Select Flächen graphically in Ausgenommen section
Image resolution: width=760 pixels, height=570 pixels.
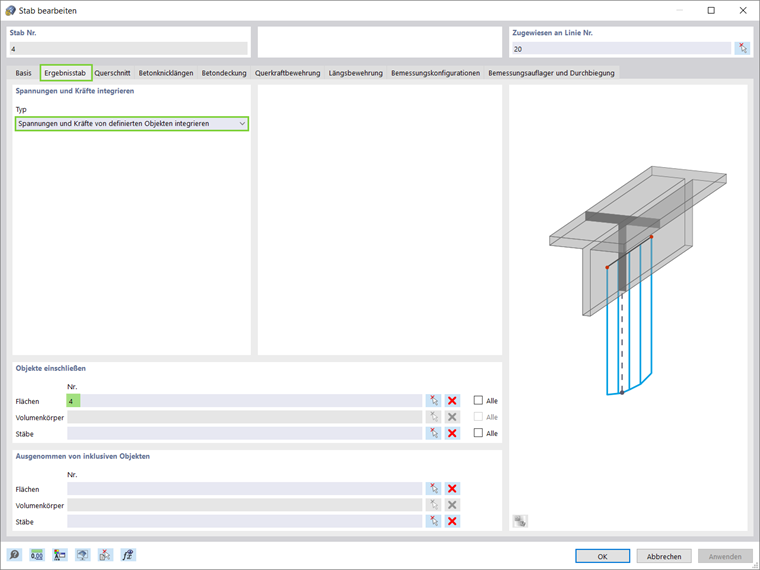433,489
